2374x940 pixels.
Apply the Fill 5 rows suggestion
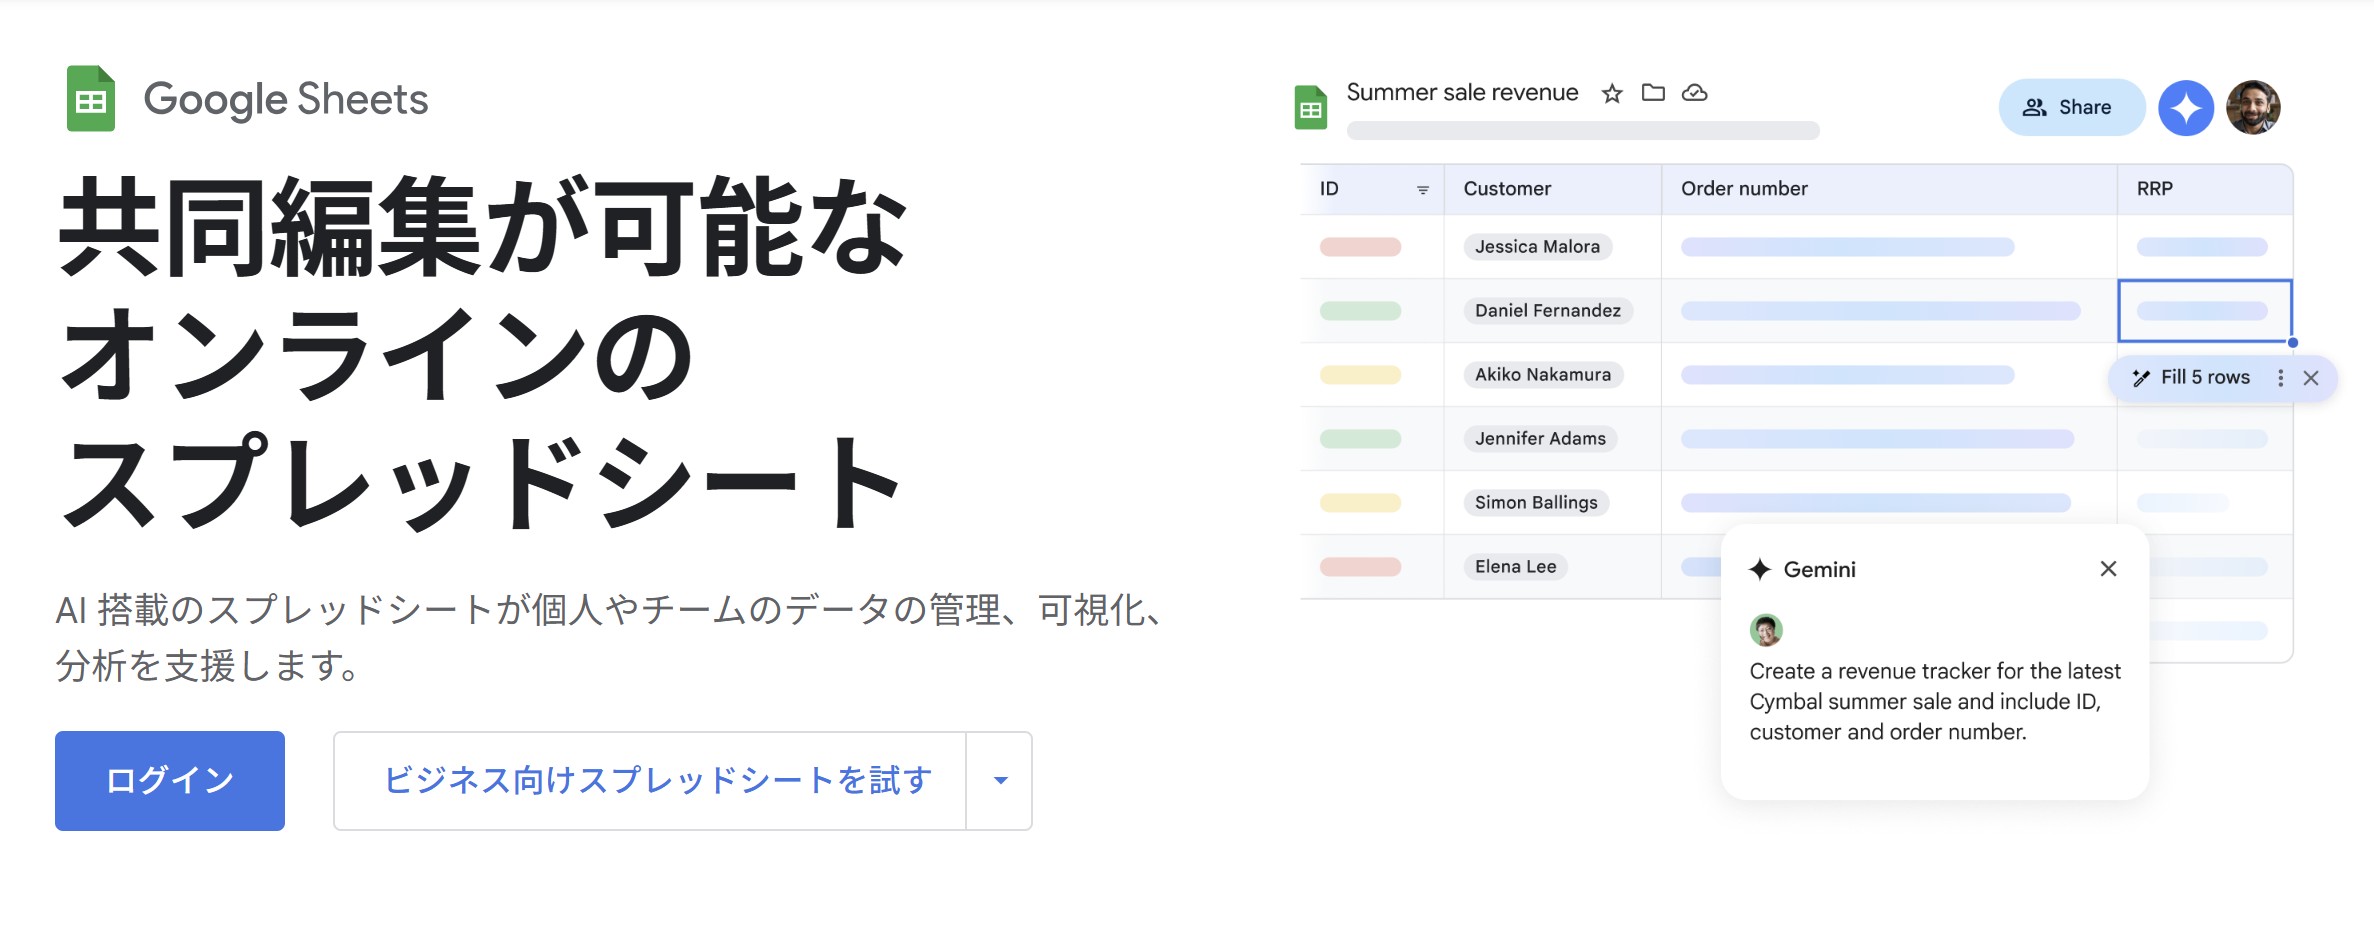click(2193, 378)
